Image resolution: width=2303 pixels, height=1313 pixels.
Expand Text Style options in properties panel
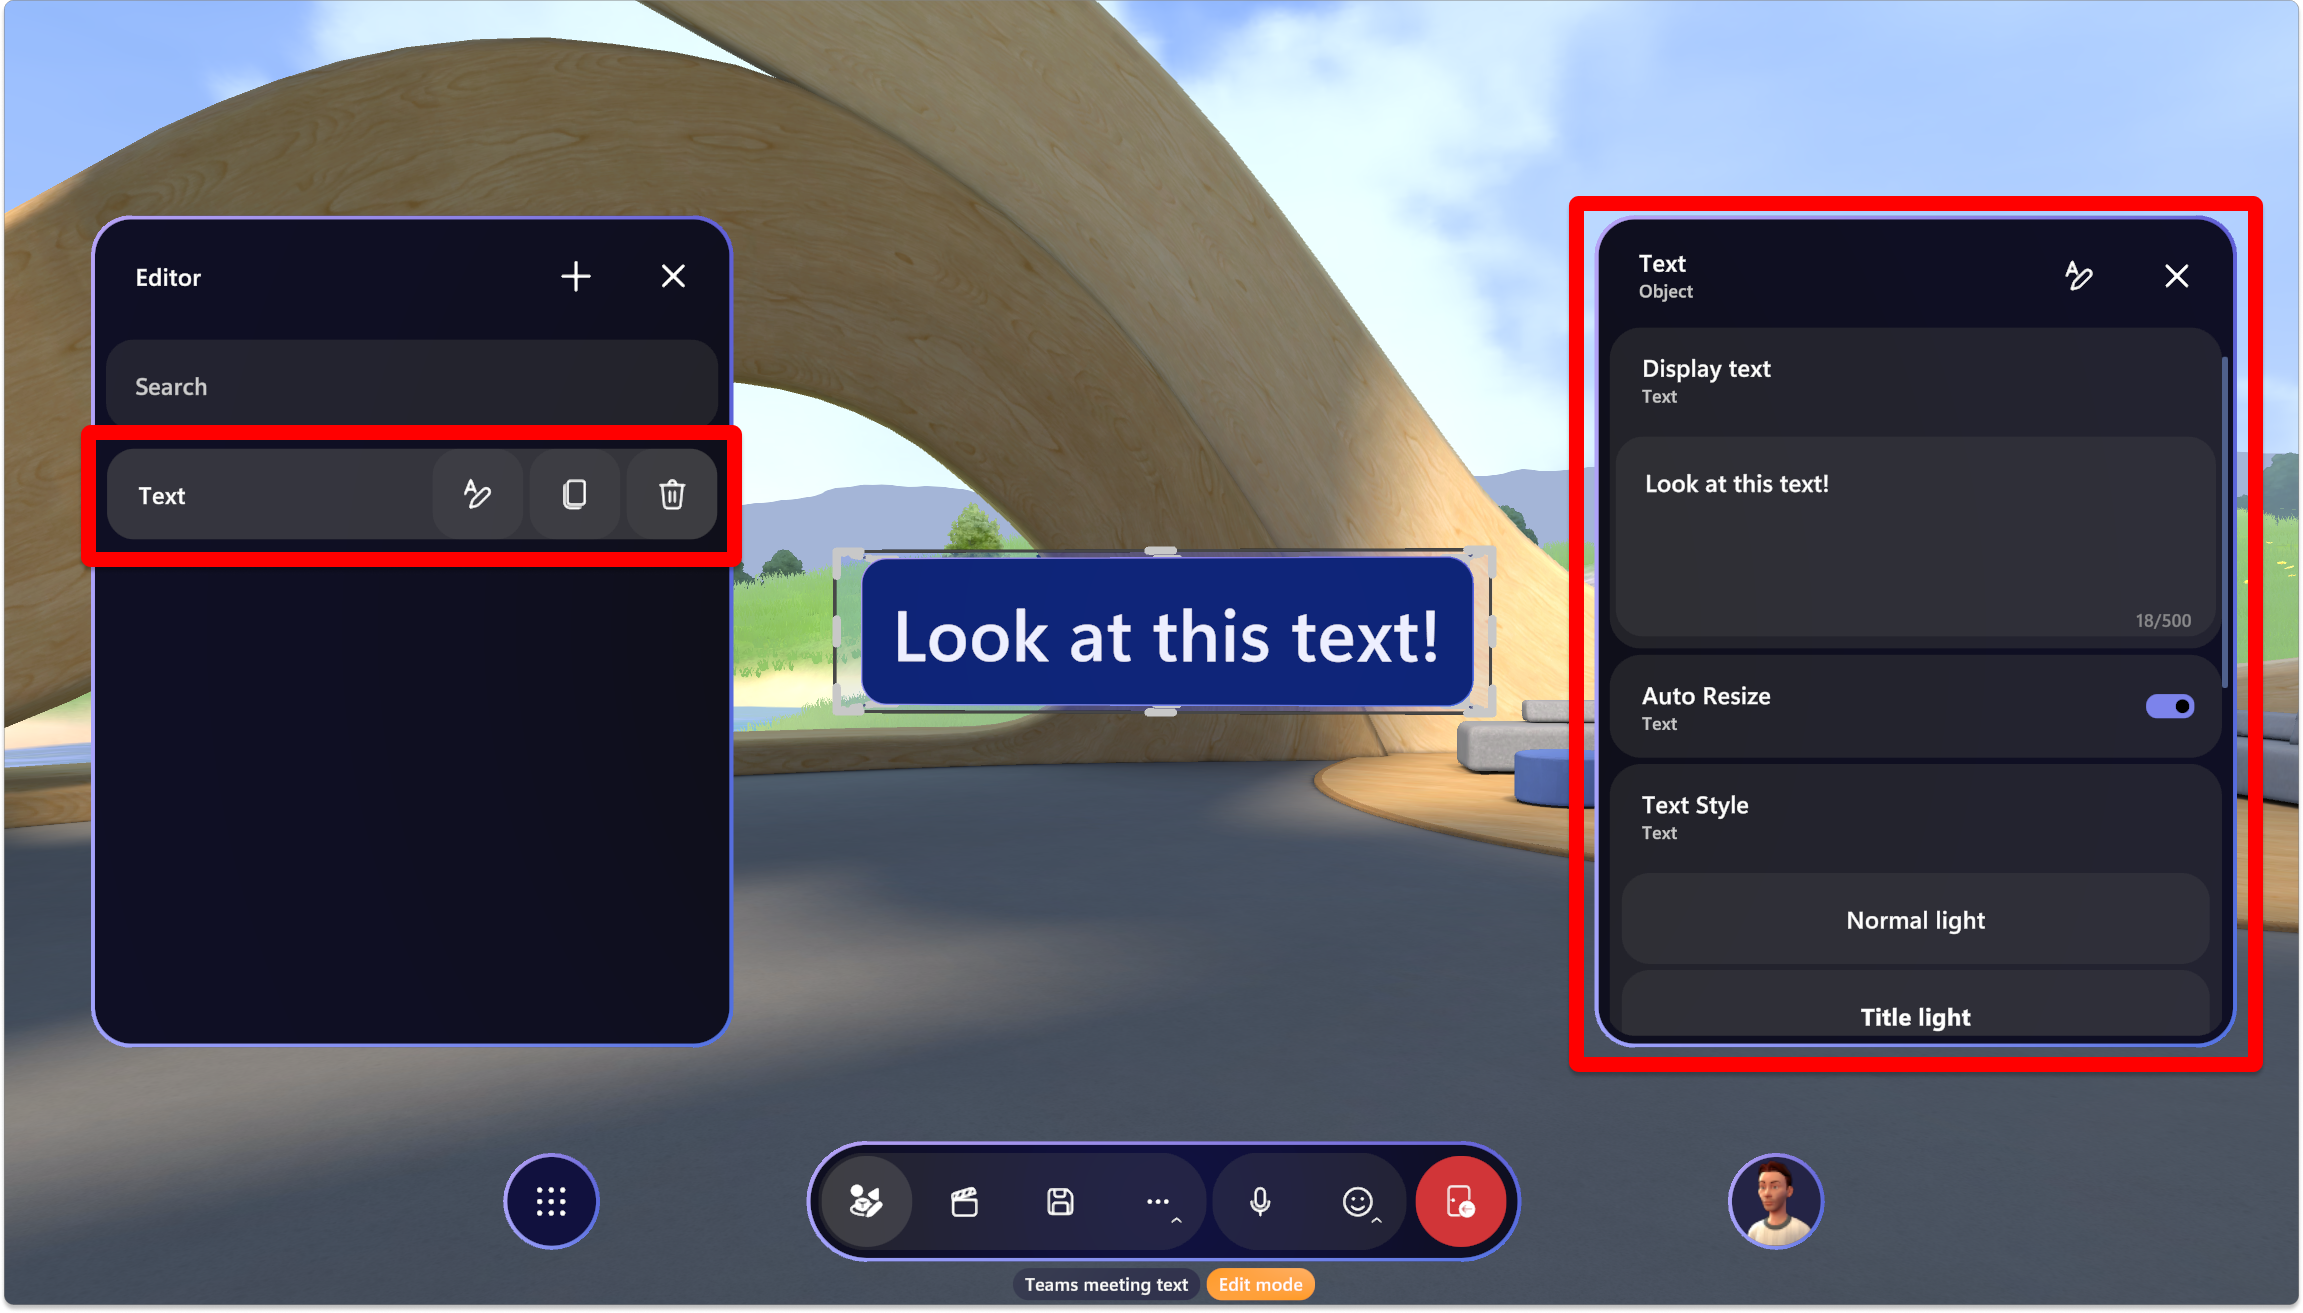click(1915, 816)
